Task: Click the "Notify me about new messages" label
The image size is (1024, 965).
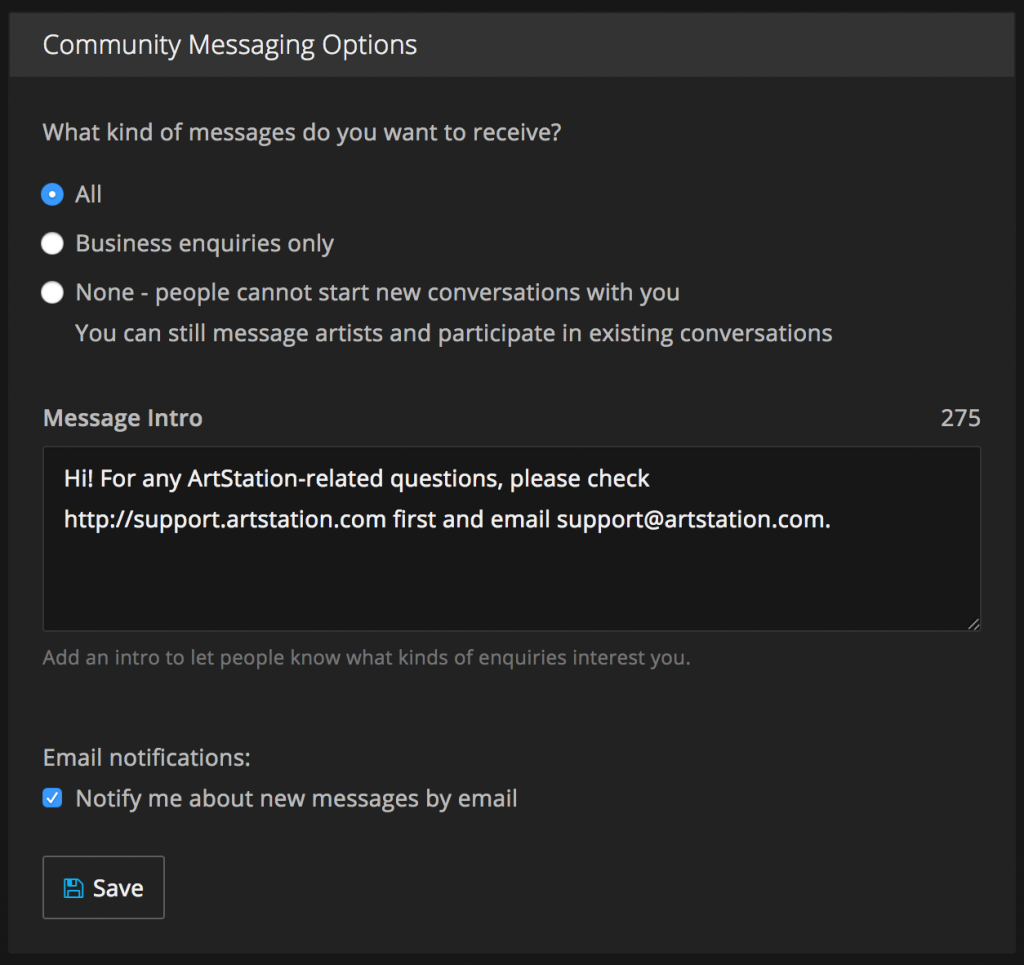Action: point(296,799)
